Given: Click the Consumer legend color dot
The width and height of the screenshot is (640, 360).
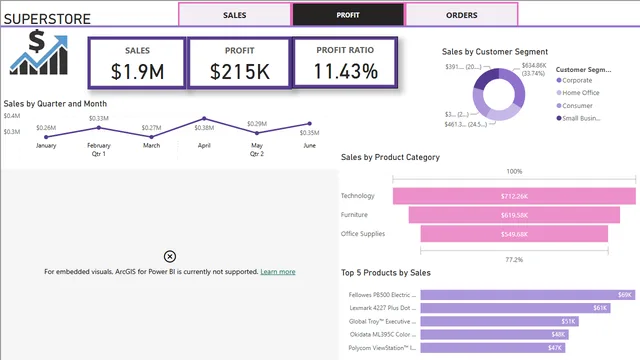Looking at the screenshot, I should 559,106.
